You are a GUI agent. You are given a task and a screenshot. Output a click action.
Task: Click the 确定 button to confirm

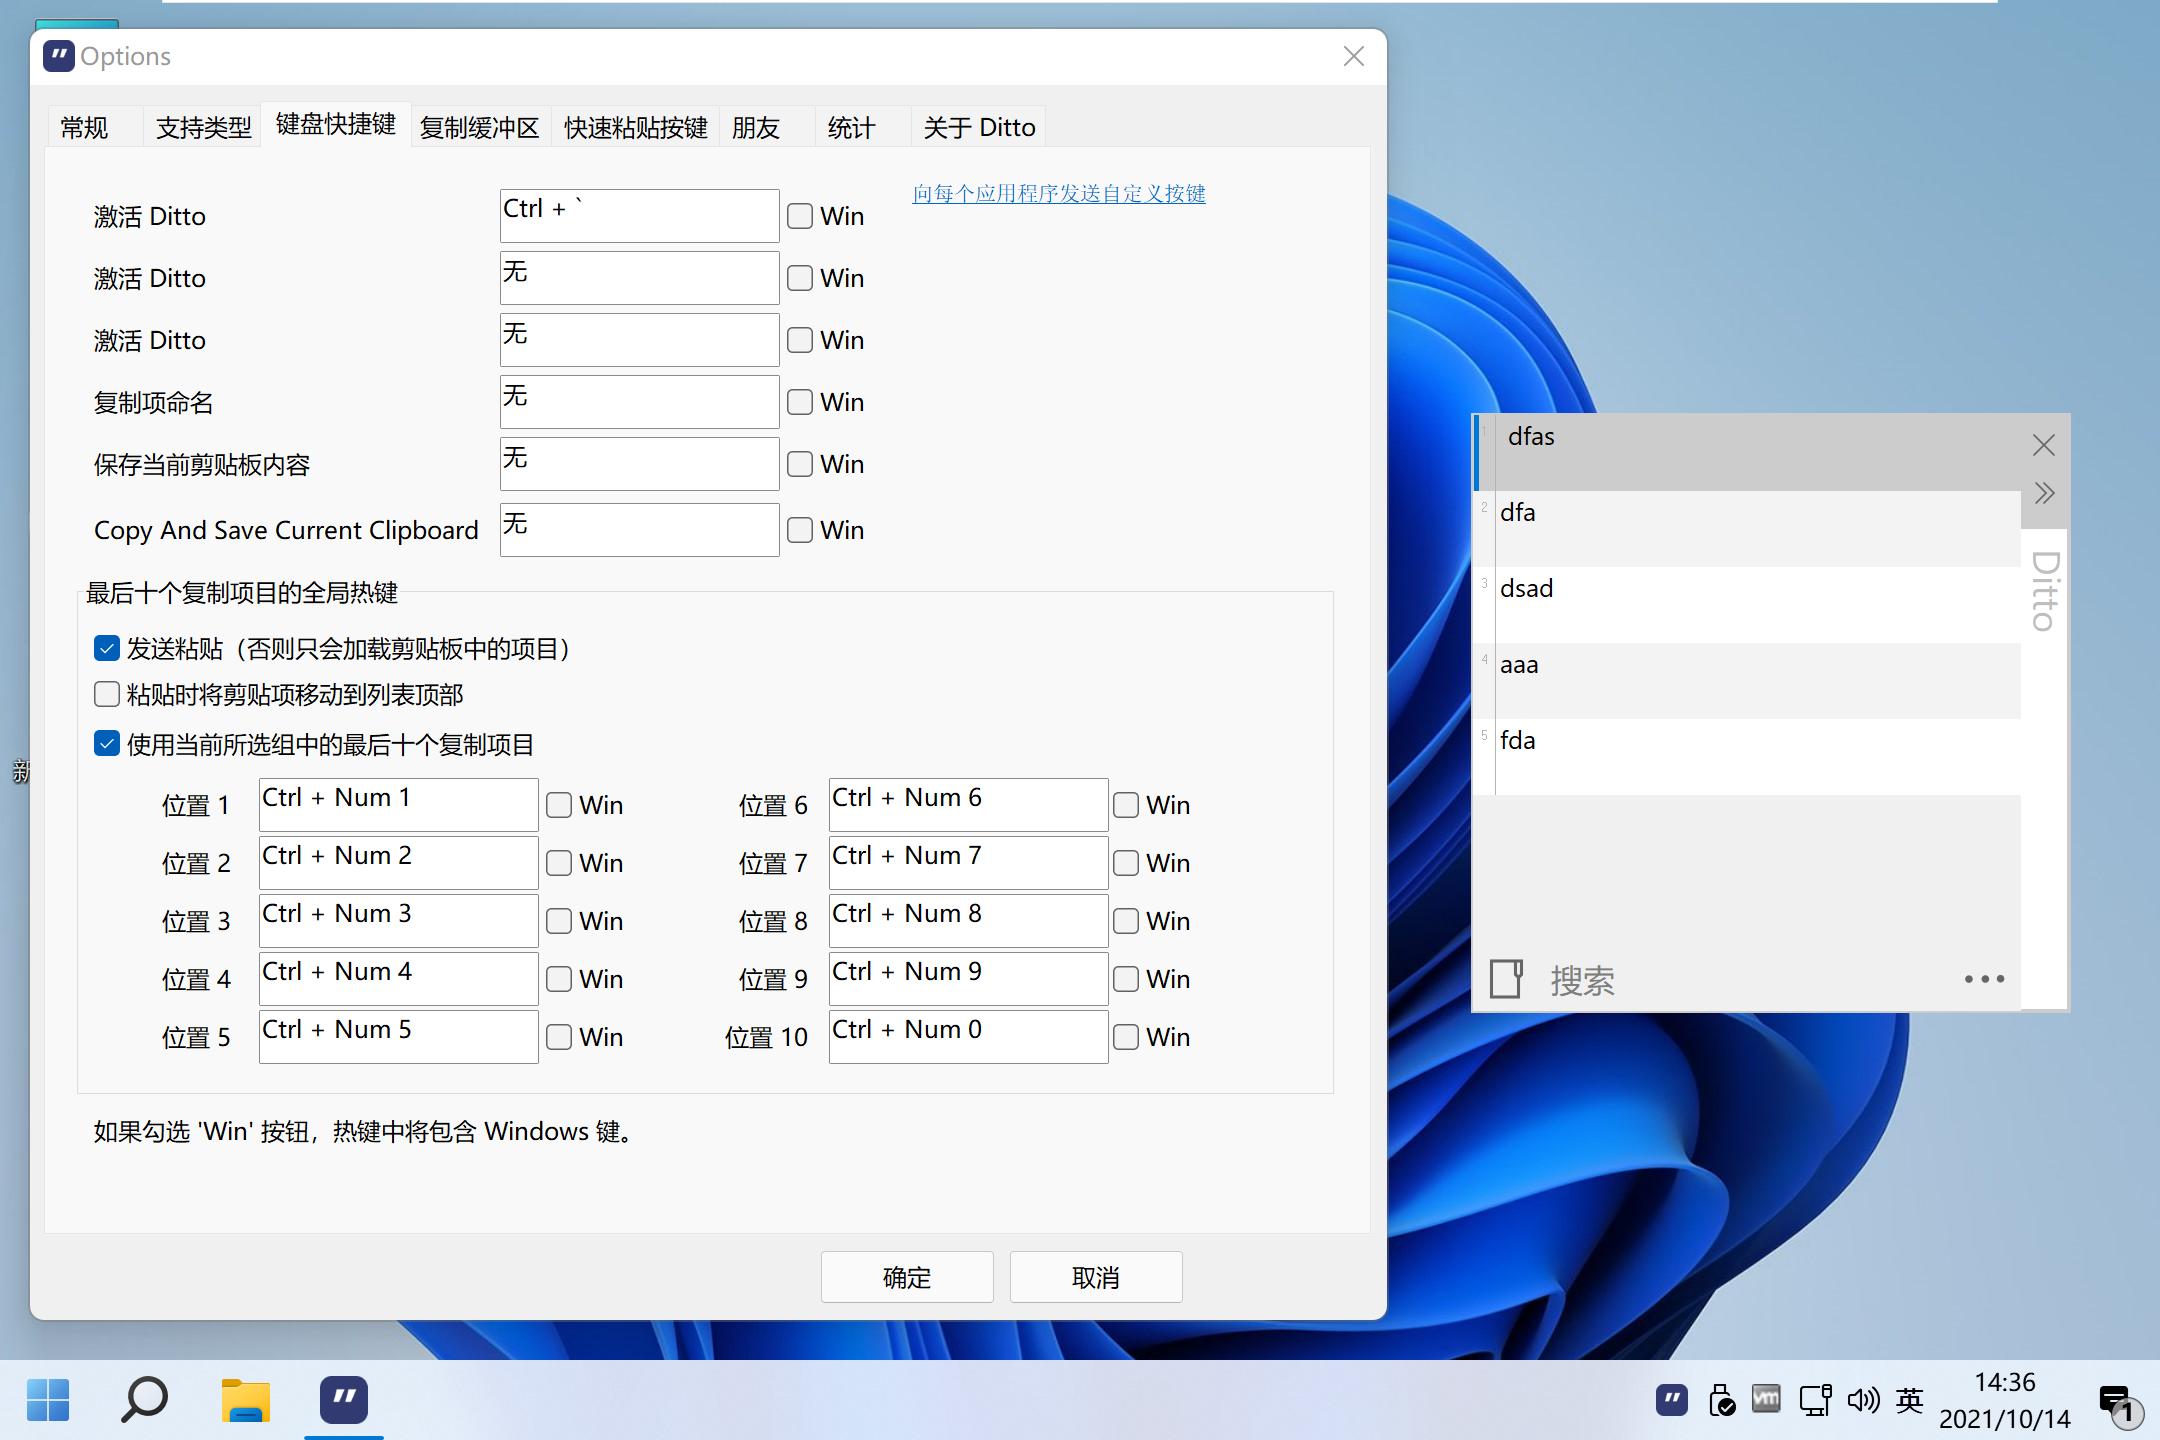[x=906, y=1277]
